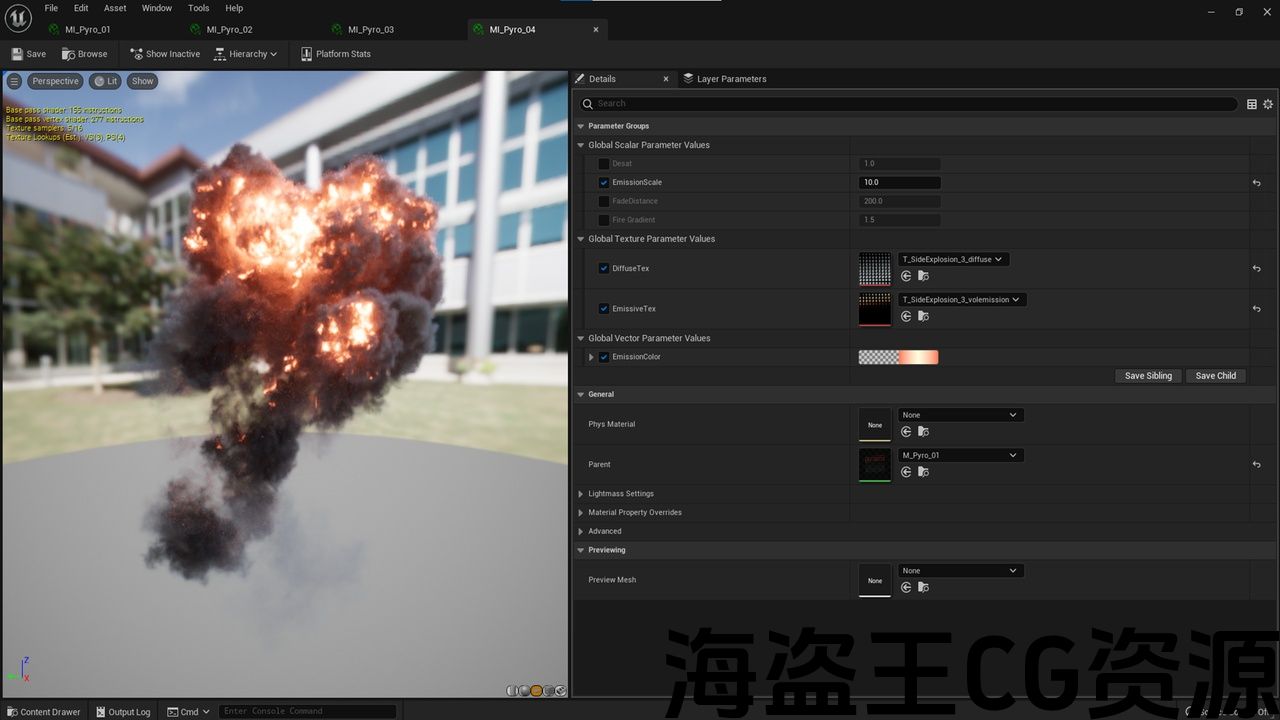1280x720 pixels.
Task: Toggle the Fire Gradient checkbox
Action: coord(603,220)
